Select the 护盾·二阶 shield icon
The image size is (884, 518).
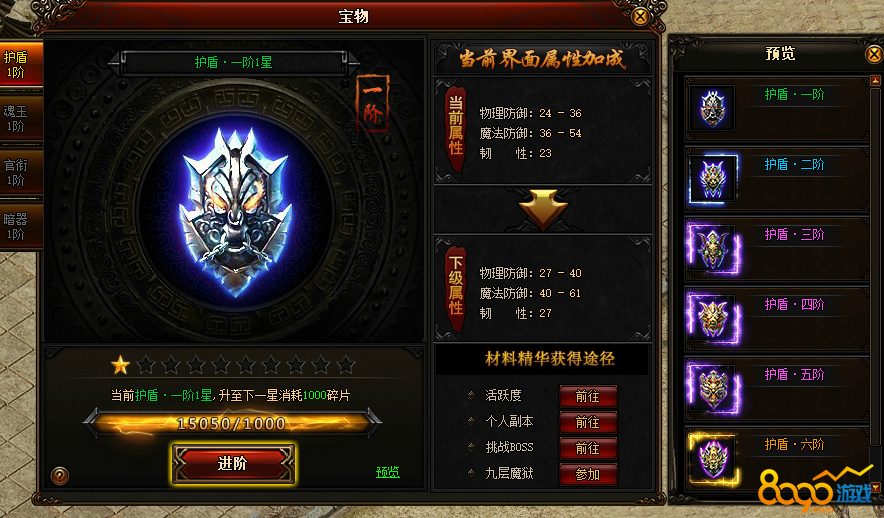point(713,179)
